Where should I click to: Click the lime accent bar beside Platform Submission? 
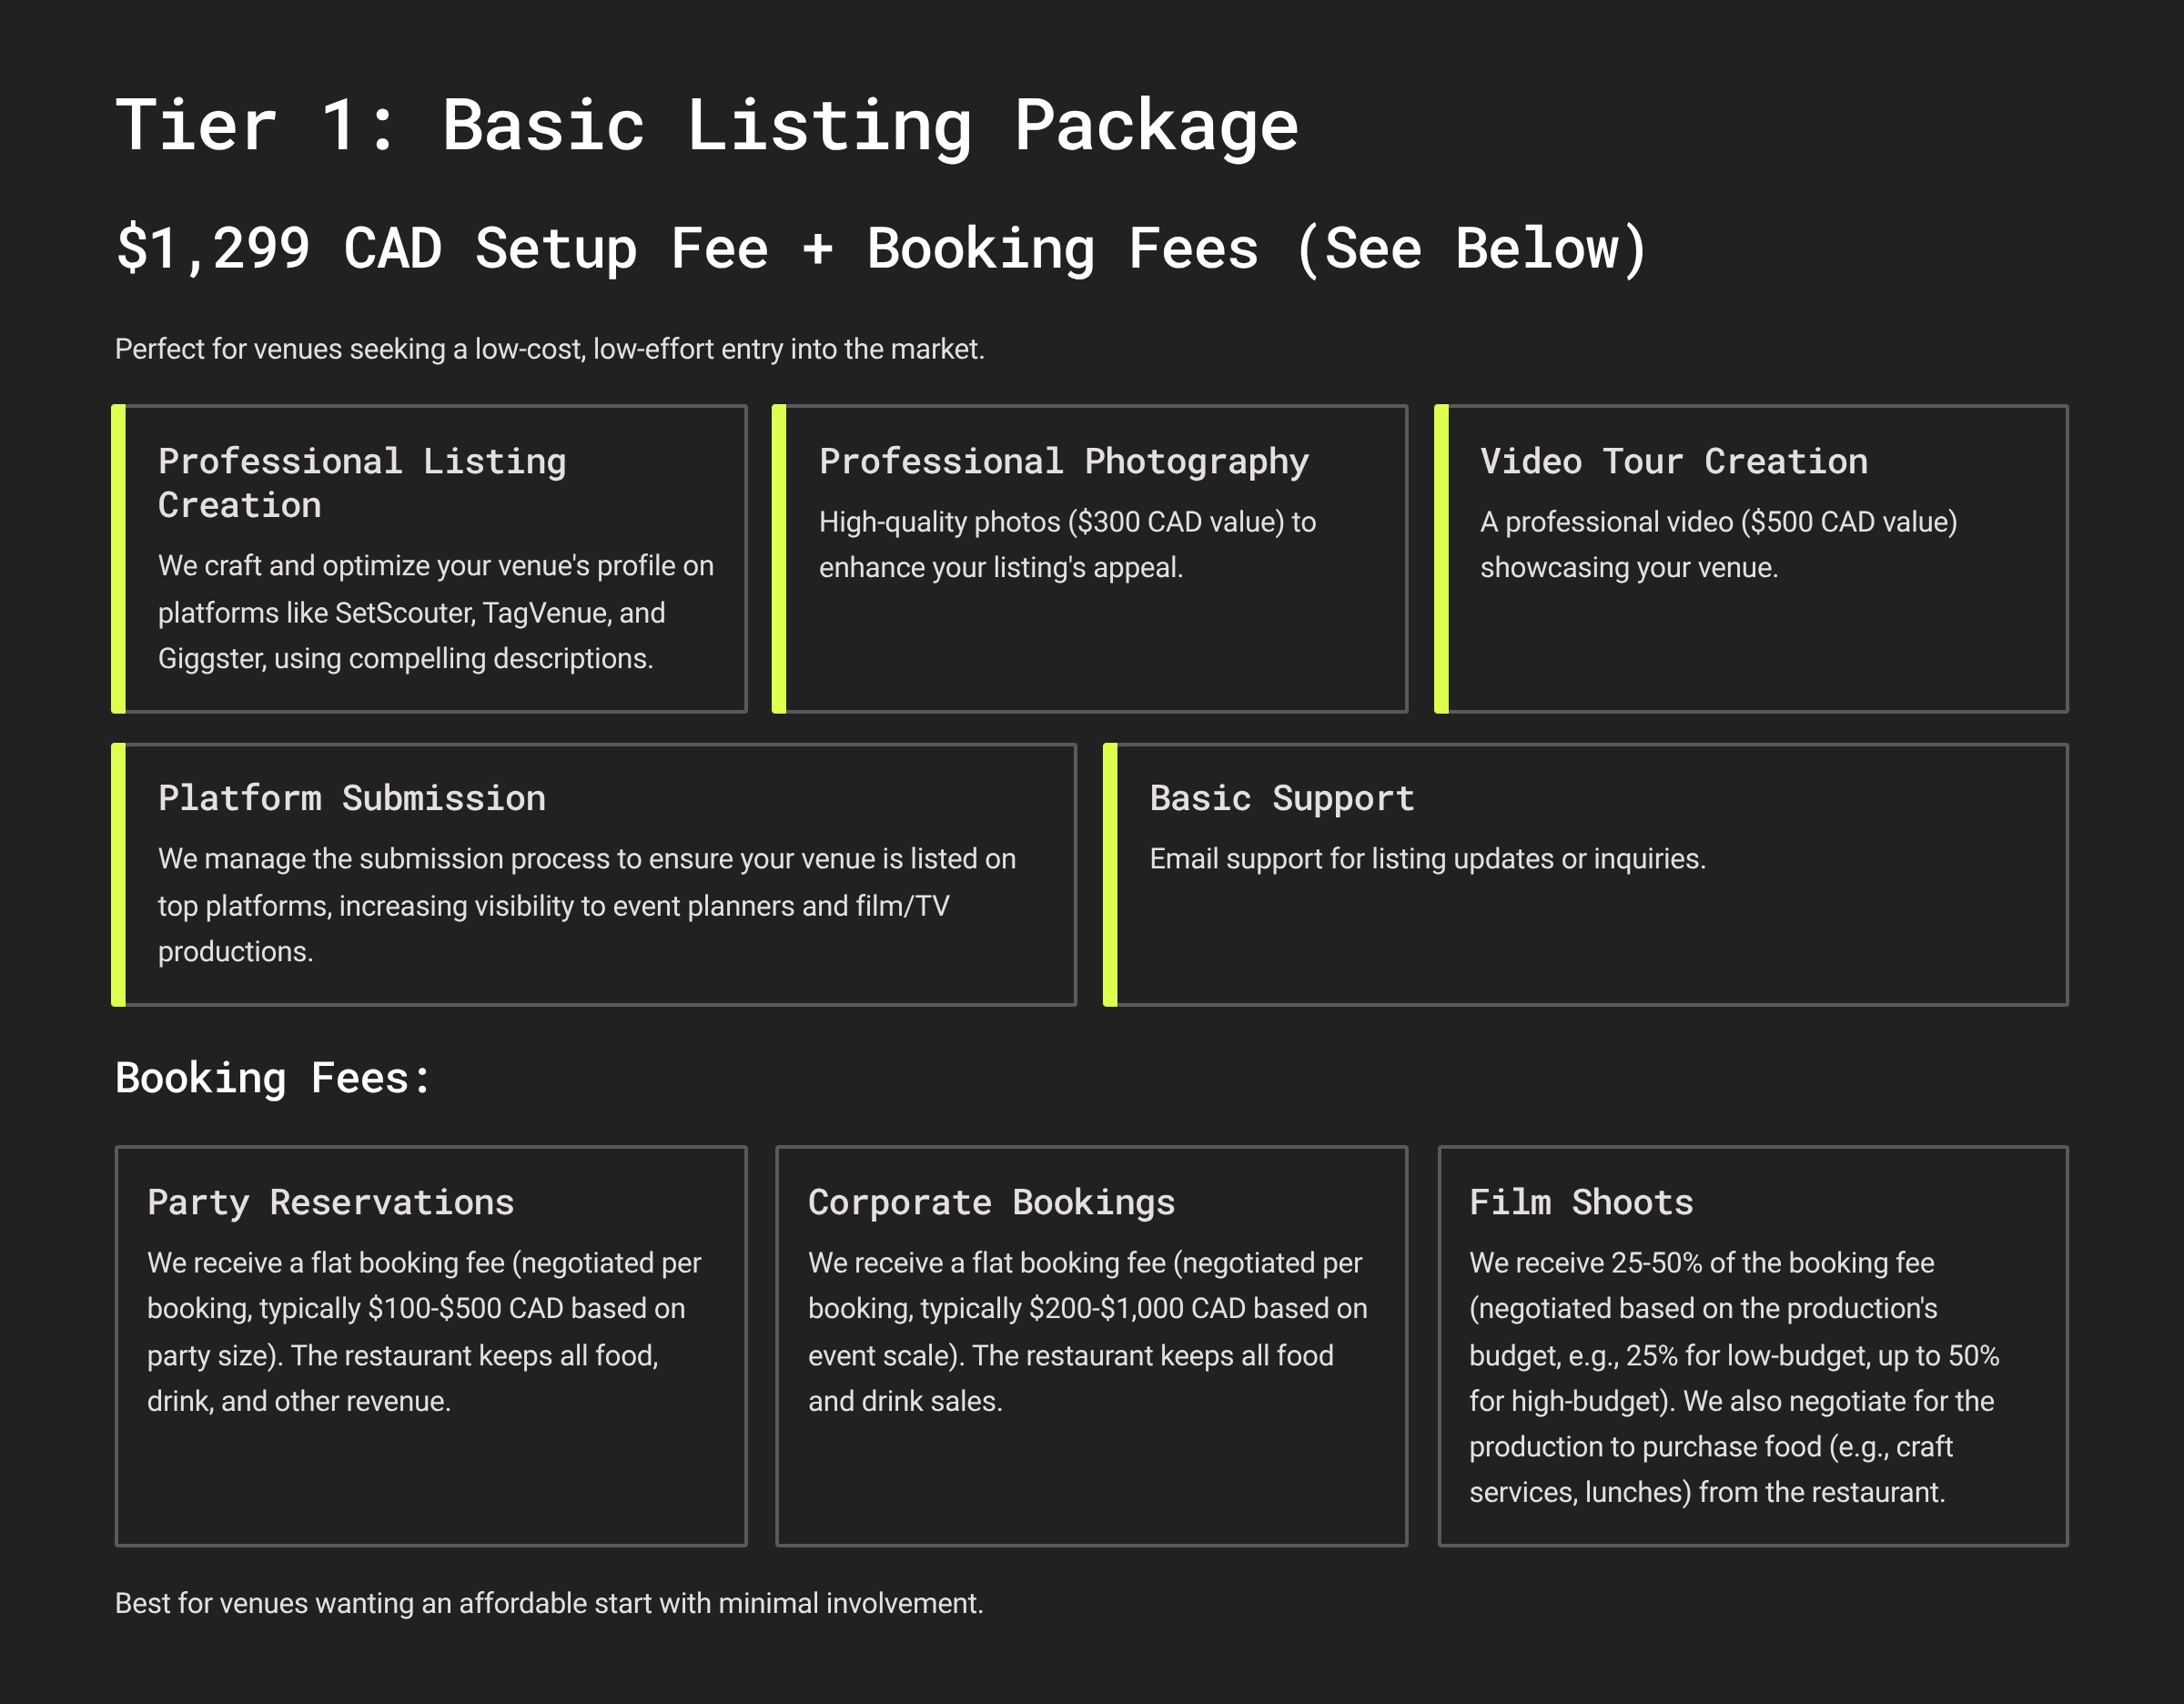118,874
